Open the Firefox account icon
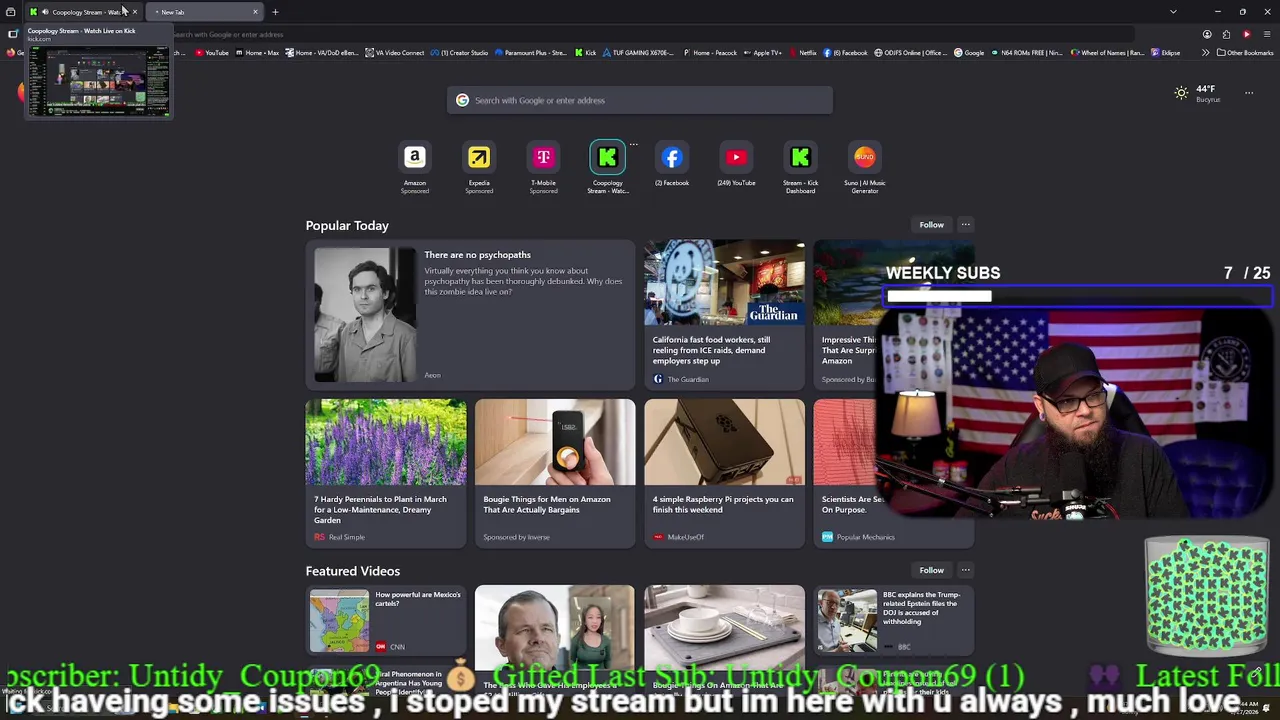Screen dimensions: 1280x720 point(1207,34)
